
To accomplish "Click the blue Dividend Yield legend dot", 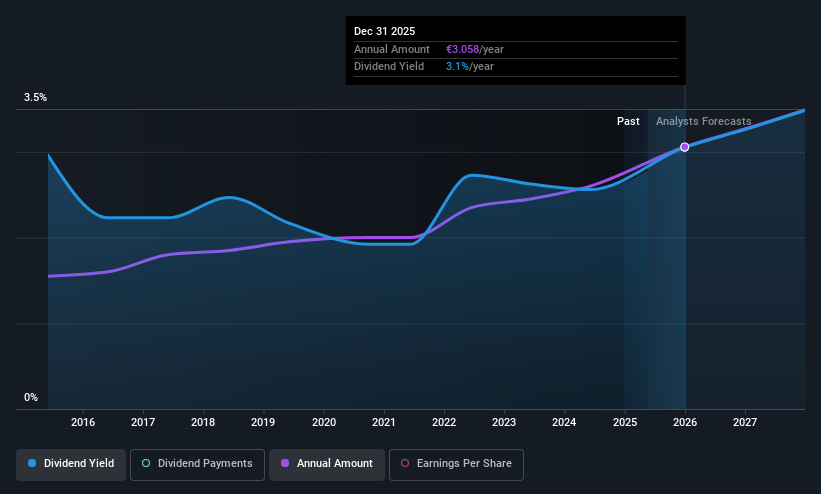I will [x=32, y=463].
